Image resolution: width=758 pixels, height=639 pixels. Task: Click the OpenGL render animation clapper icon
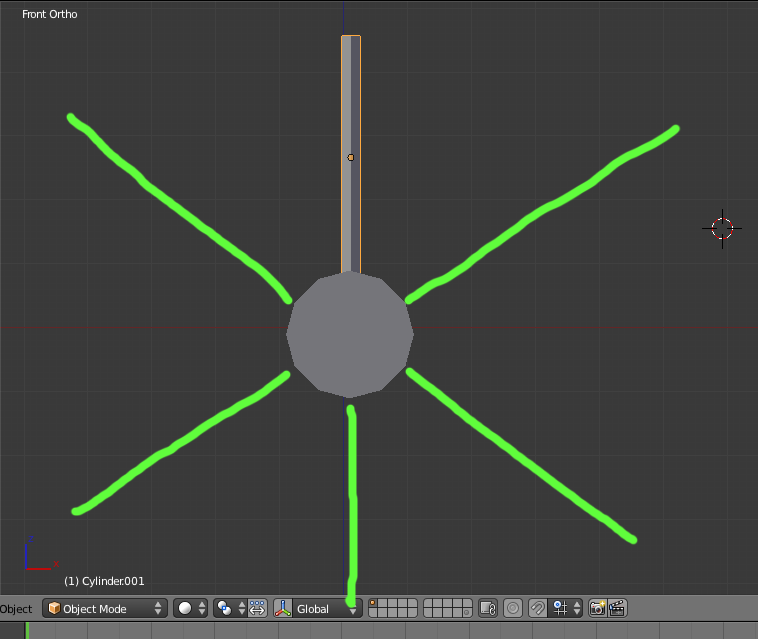(x=617, y=608)
